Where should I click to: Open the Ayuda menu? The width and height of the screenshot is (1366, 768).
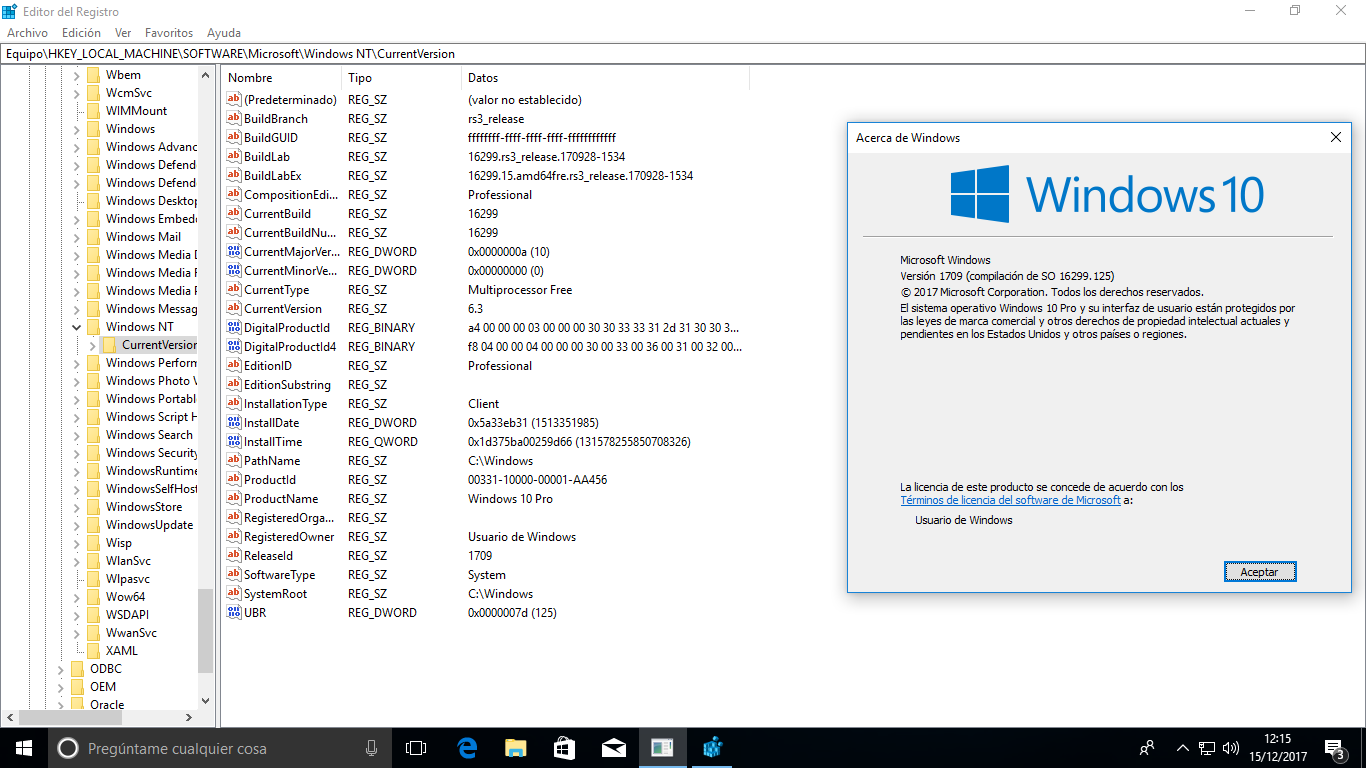point(223,33)
